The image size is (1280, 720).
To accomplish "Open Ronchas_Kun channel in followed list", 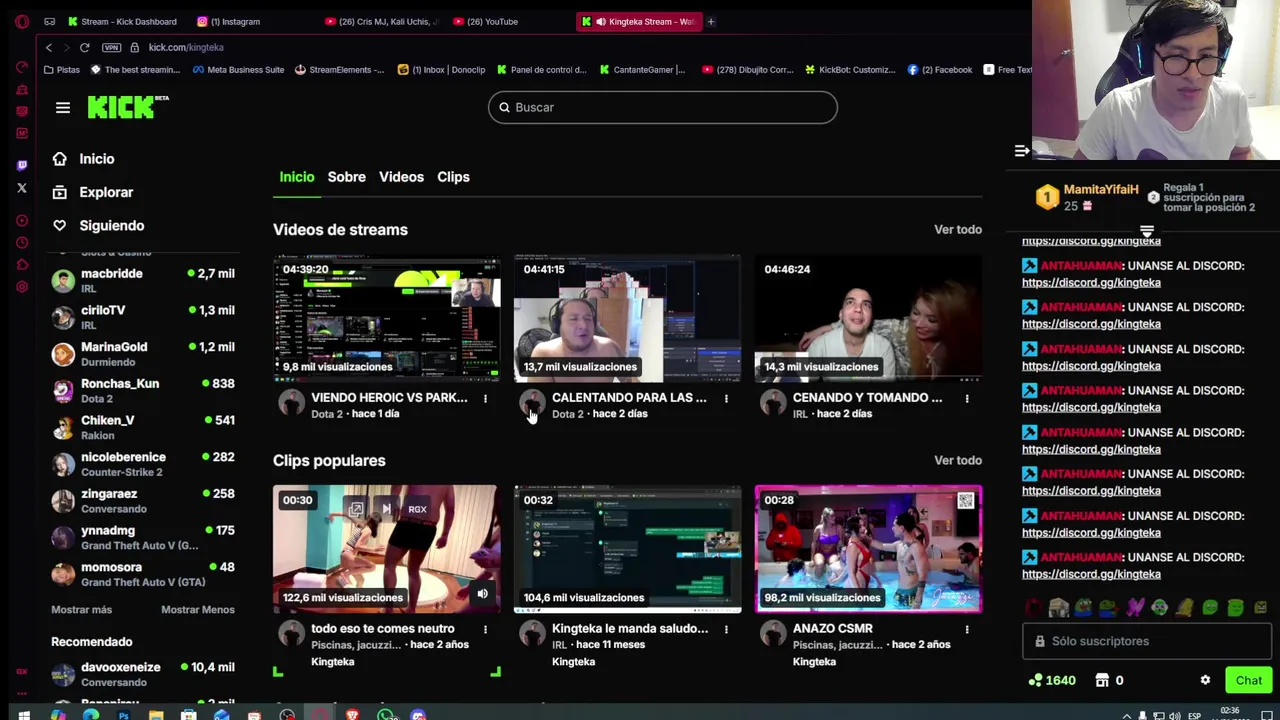I will [144, 391].
